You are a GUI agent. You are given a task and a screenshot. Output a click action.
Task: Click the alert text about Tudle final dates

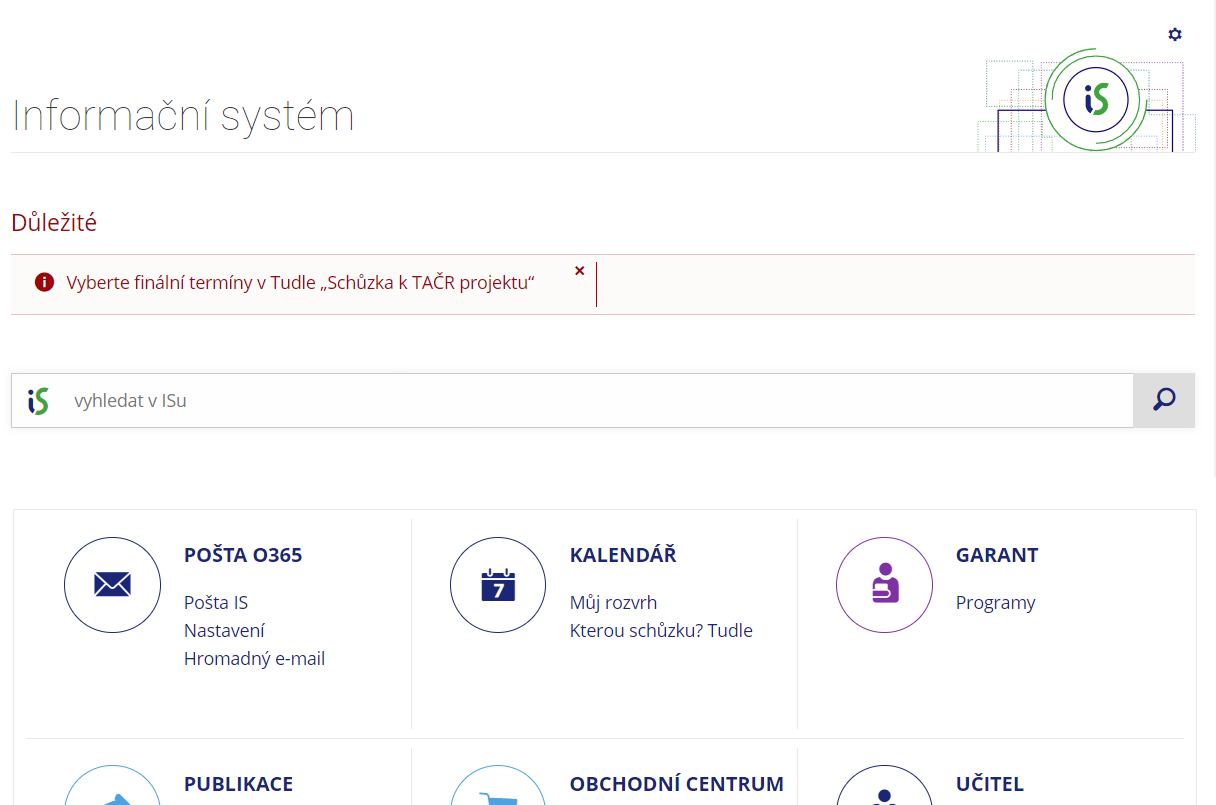pos(300,283)
